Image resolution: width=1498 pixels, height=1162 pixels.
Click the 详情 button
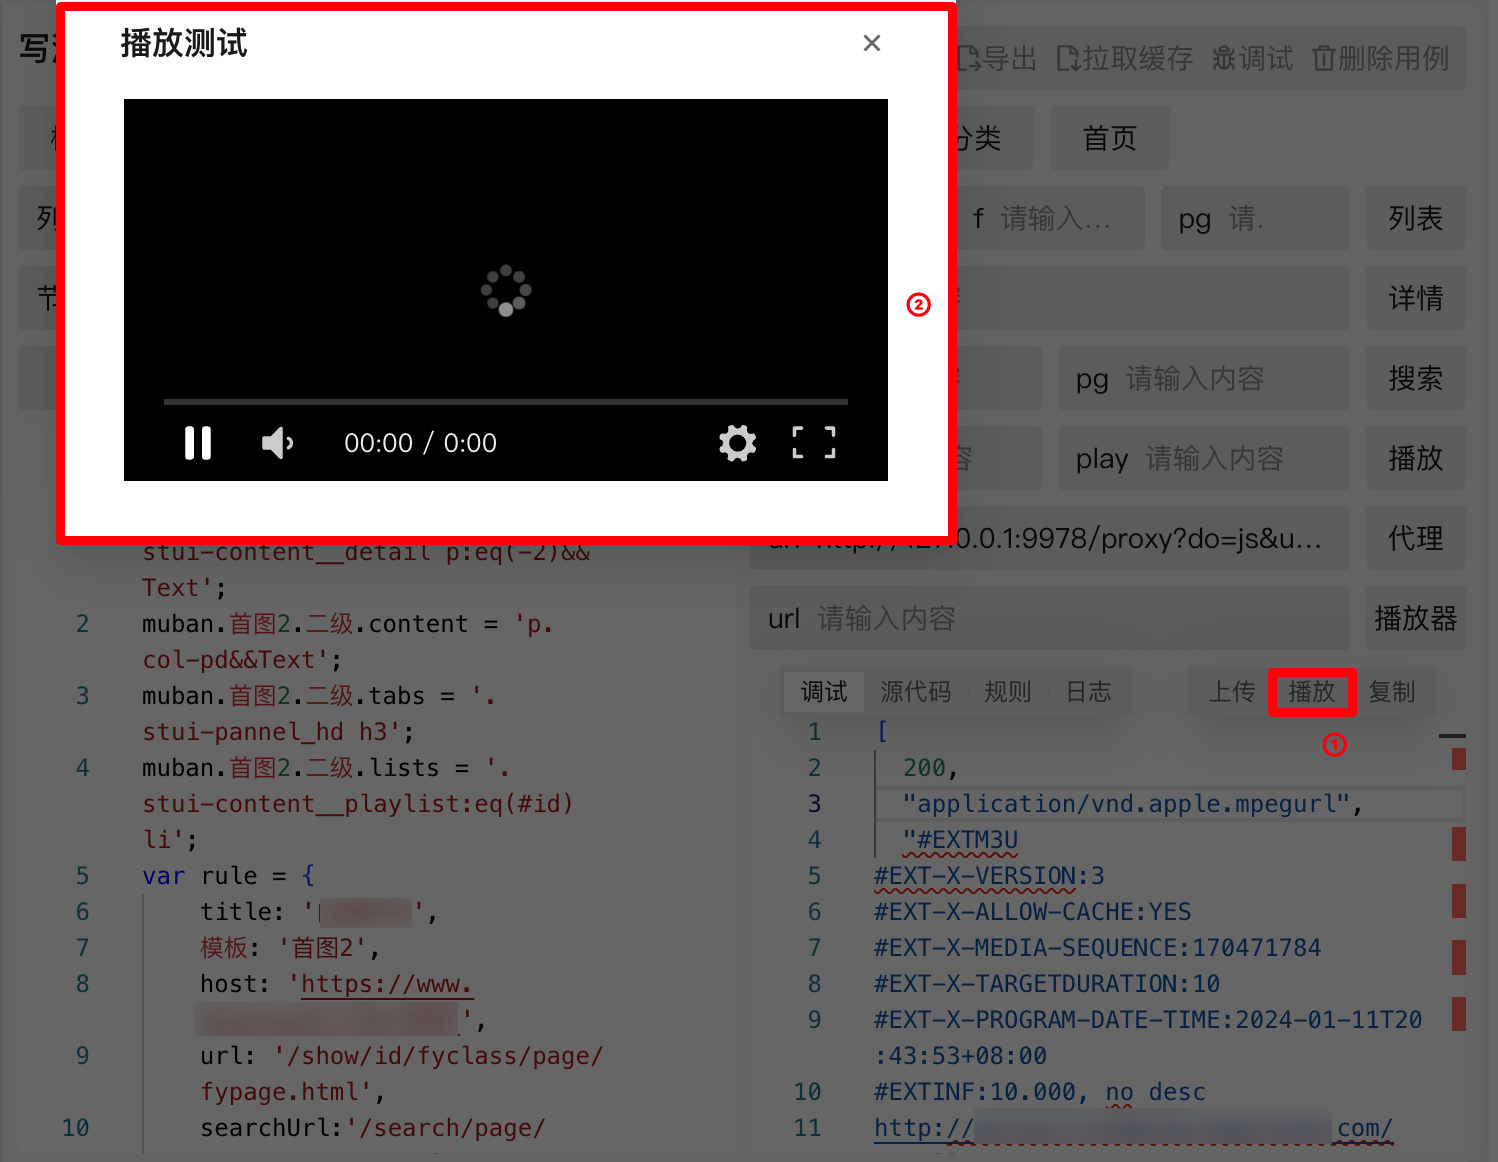[x=1416, y=298]
